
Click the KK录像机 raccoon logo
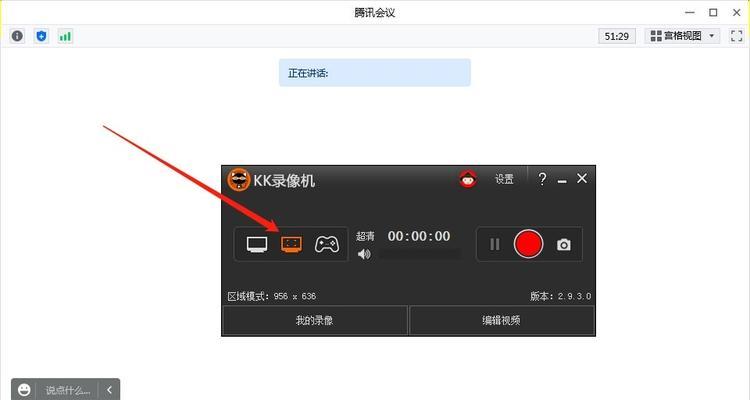tap(238, 180)
